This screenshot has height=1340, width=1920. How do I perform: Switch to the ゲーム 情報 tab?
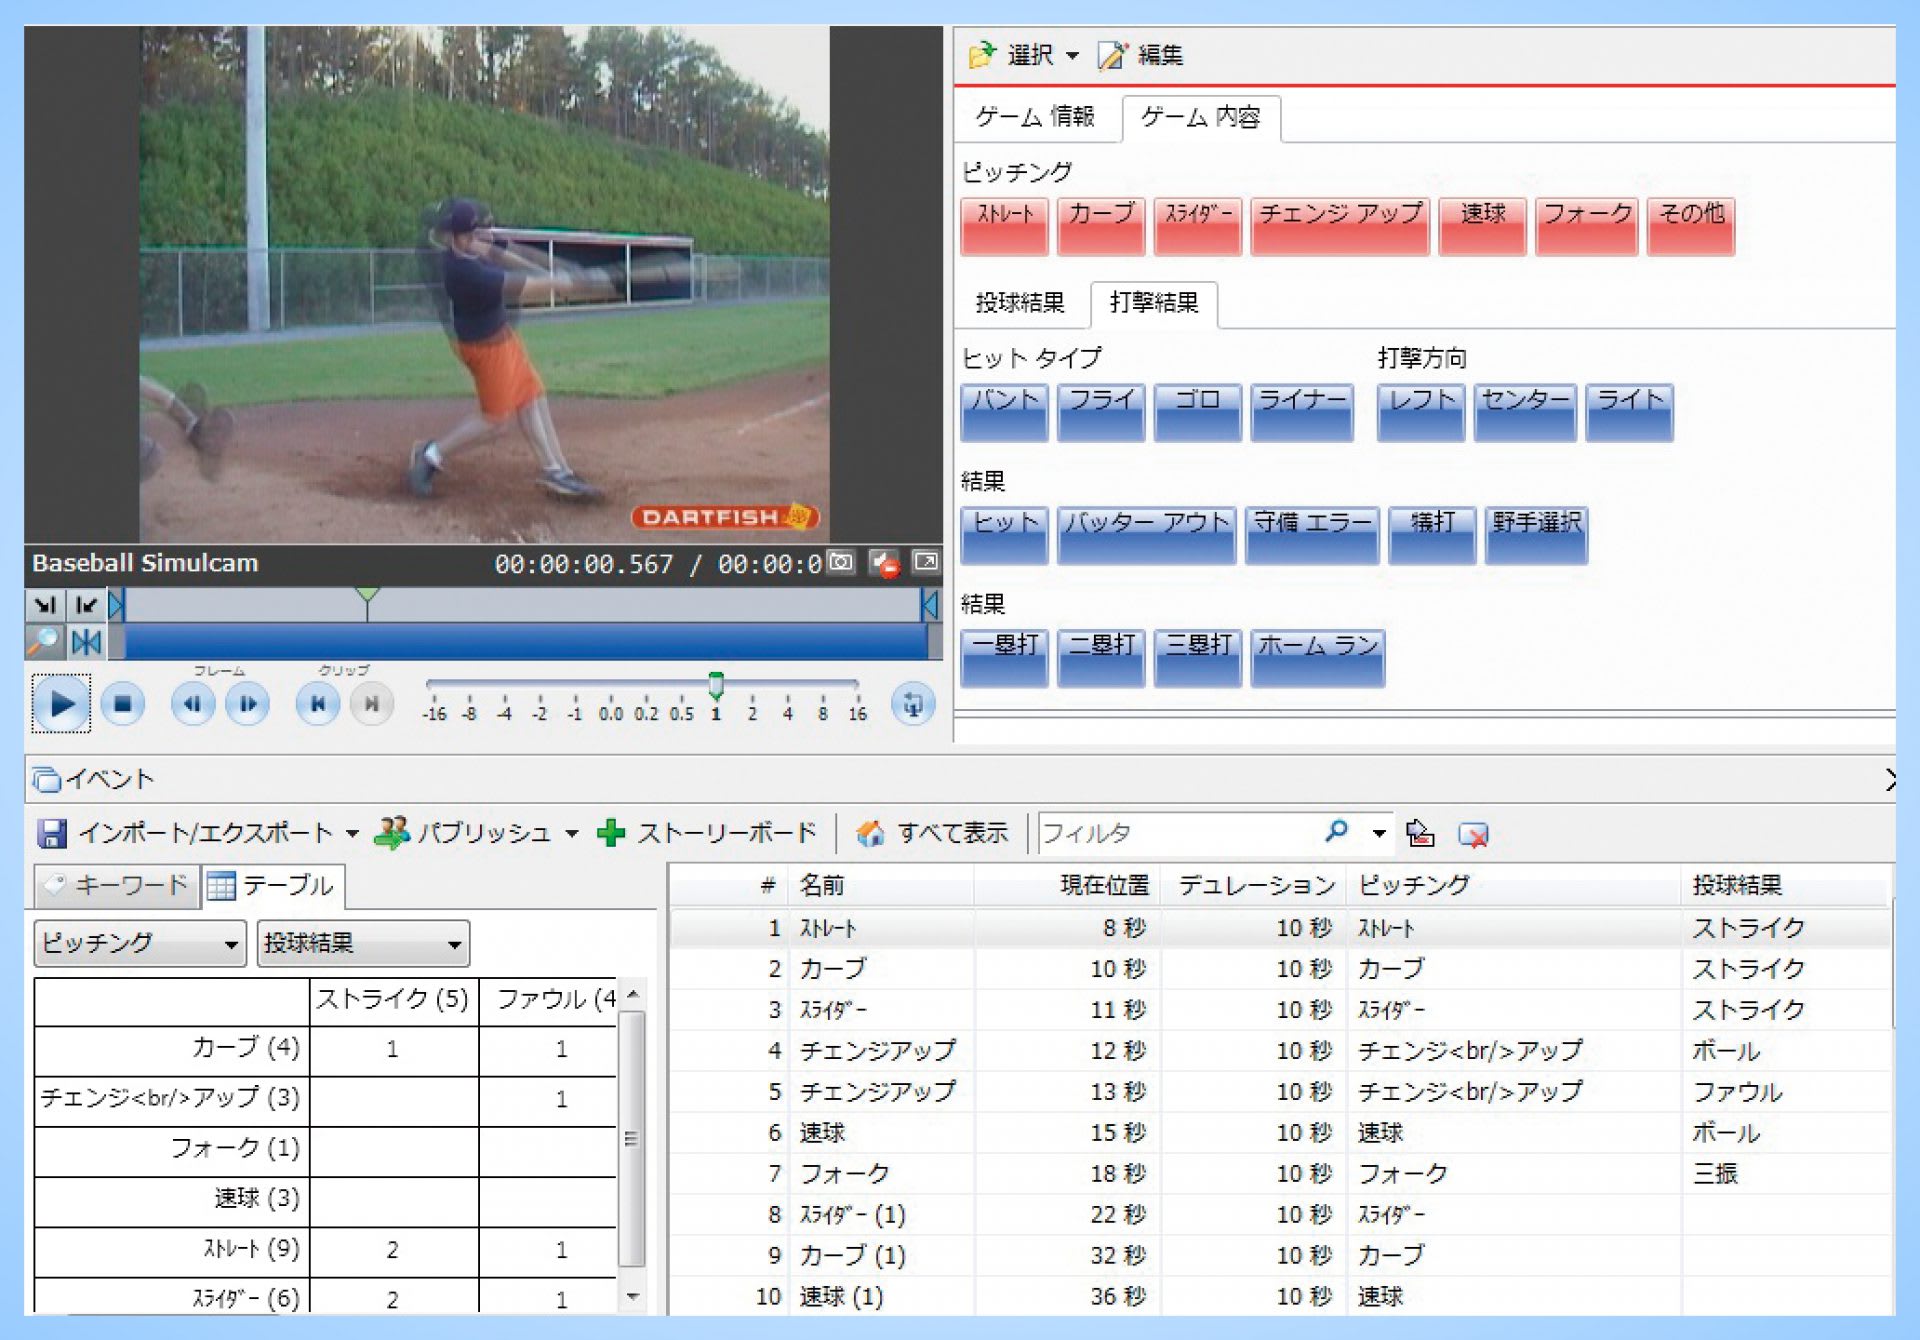[1035, 117]
